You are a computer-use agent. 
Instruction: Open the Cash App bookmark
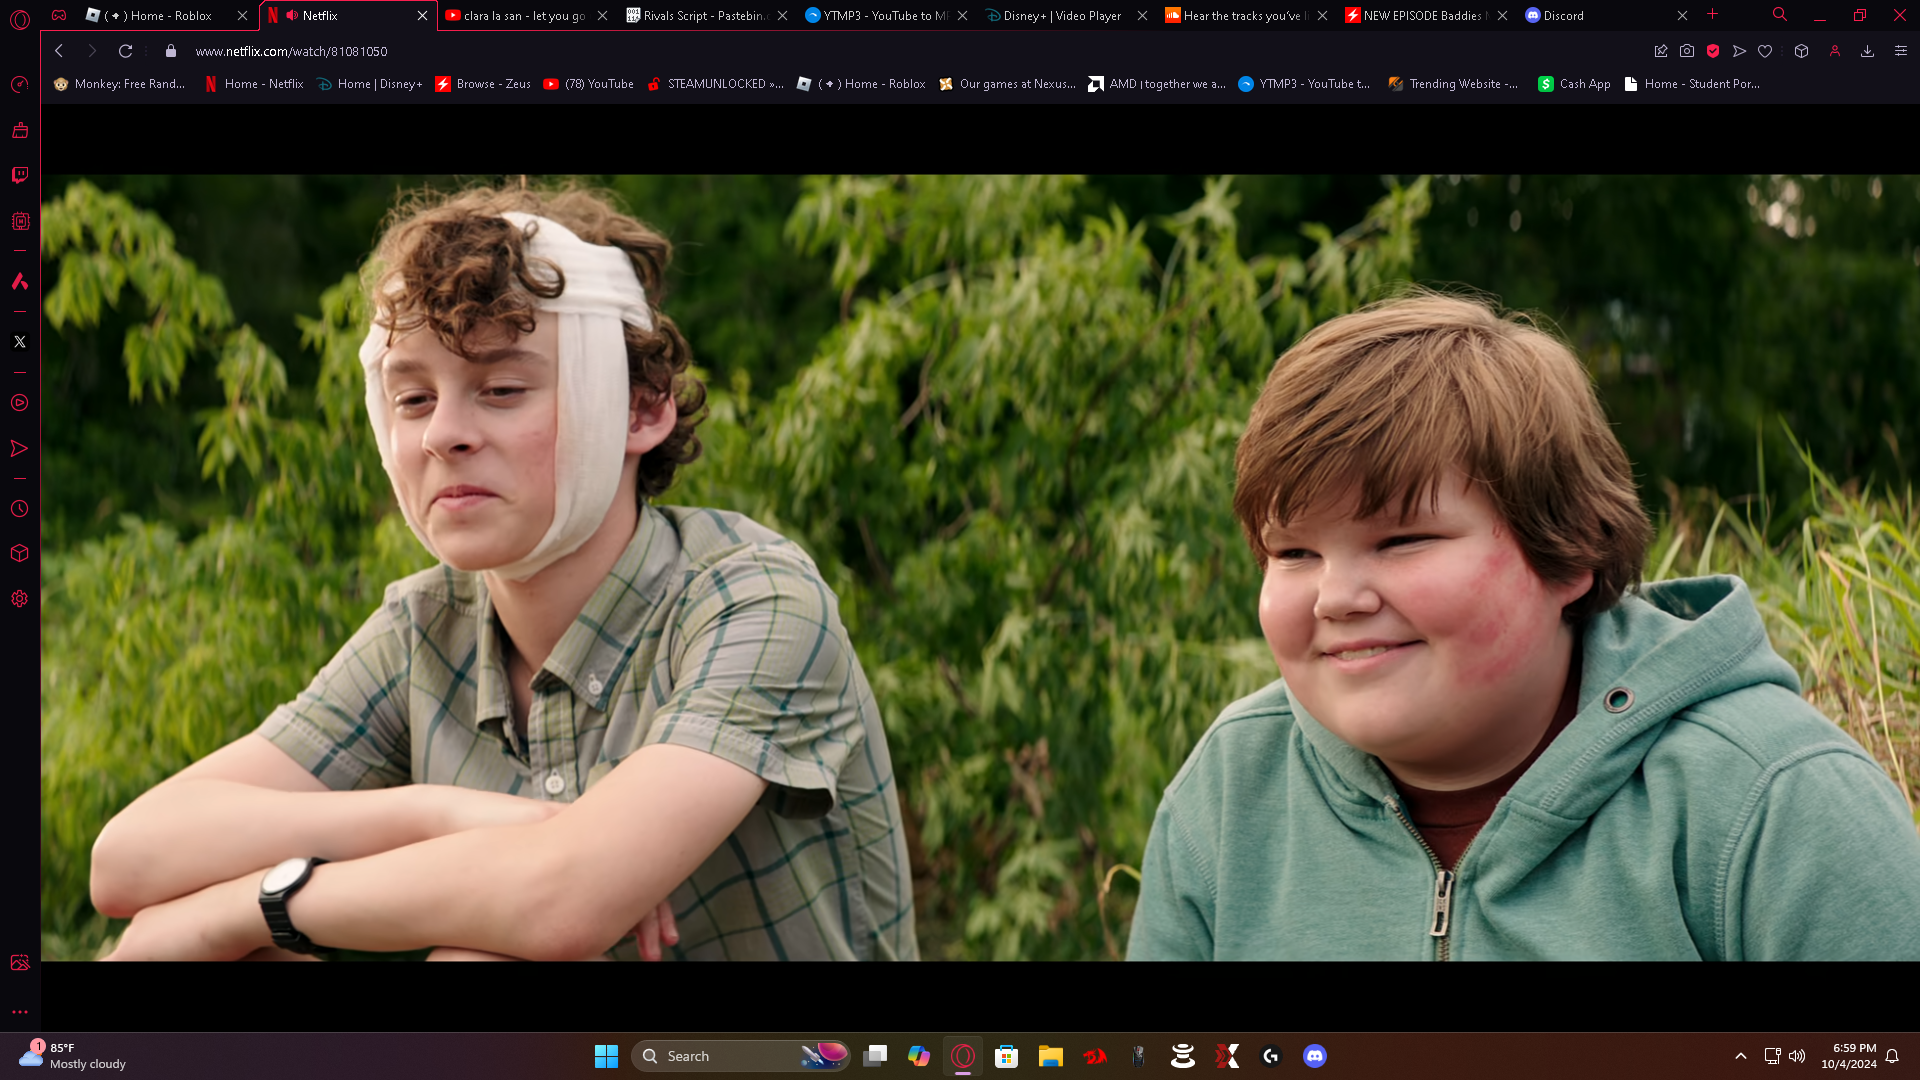pos(1575,84)
